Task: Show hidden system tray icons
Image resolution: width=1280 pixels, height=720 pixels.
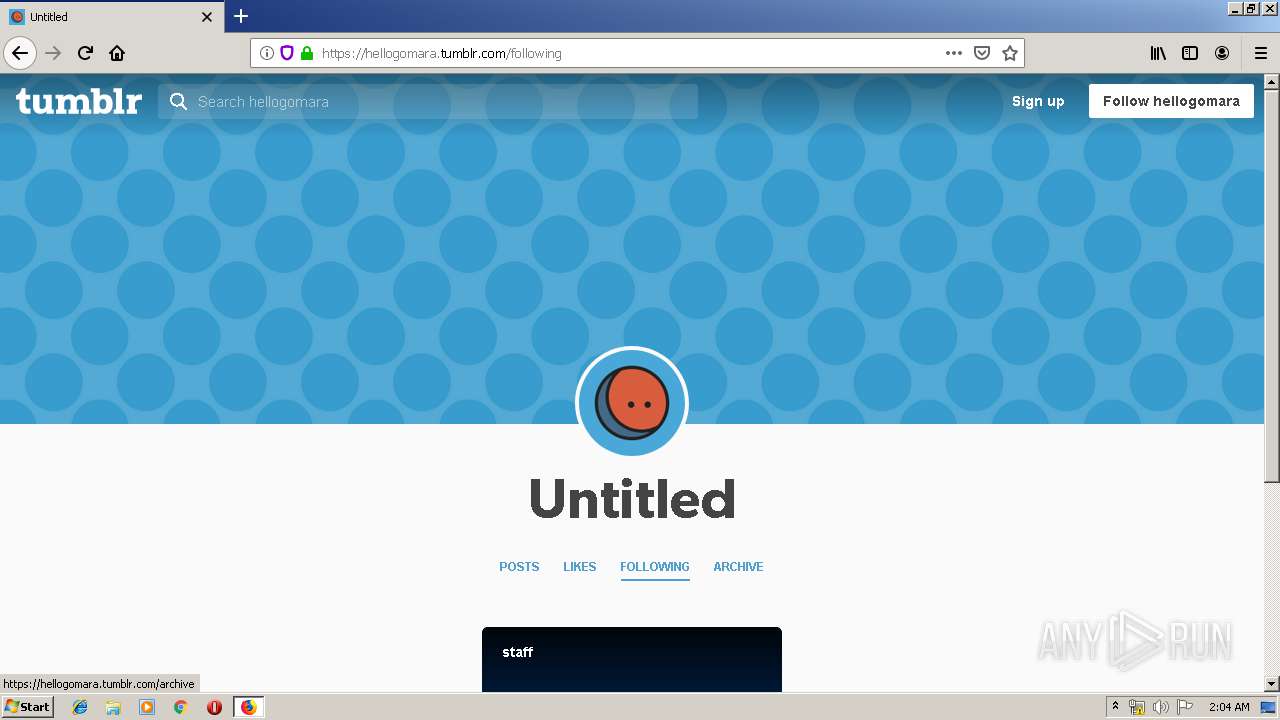Action: pyautogui.click(x=1116, y=706)
